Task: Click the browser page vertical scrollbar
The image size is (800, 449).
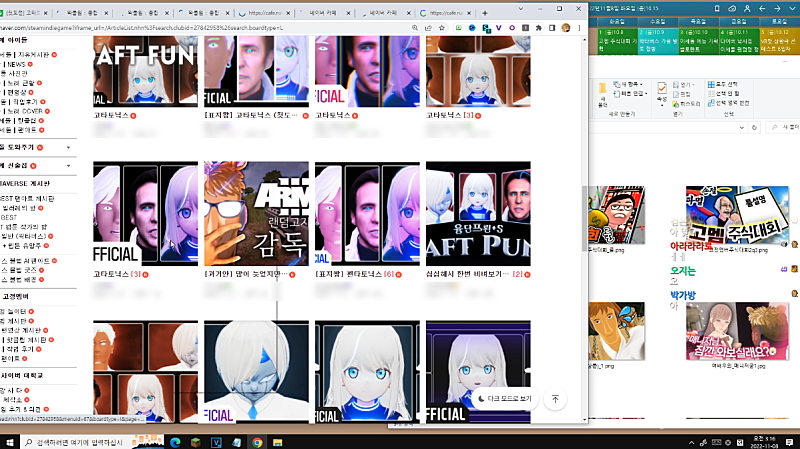Action: click(585, 218)
